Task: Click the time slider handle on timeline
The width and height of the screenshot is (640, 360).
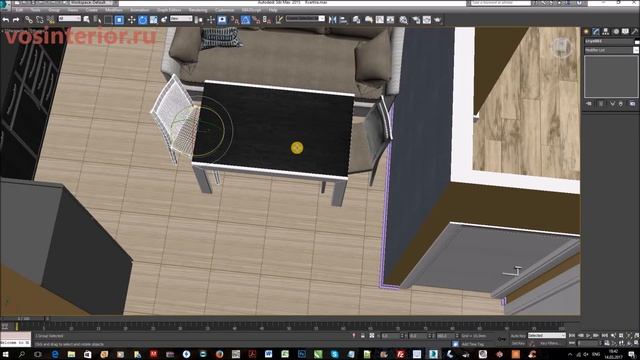Action: [23, 319]
